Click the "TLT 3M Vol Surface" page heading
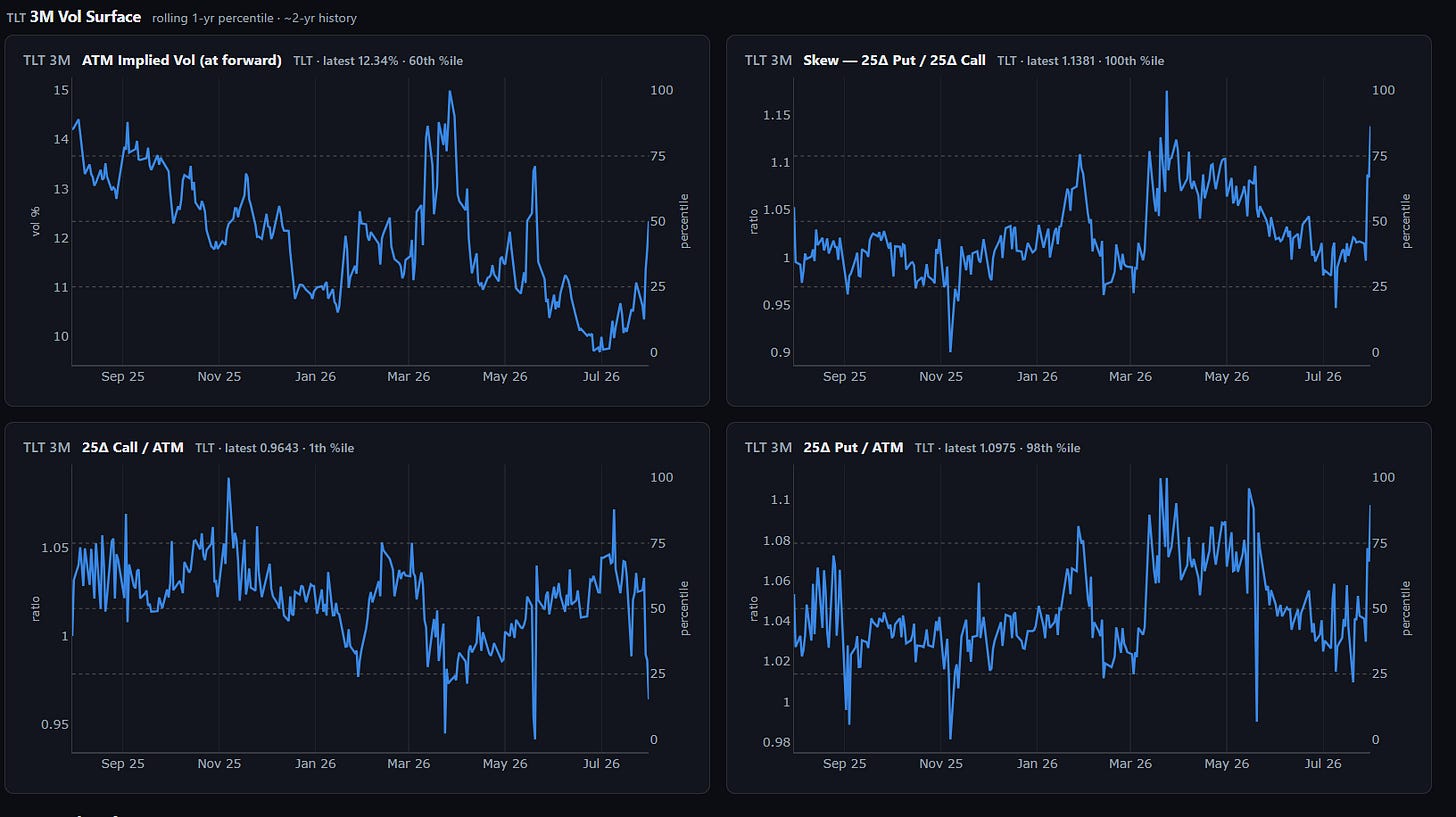The width and height of the screenshot is (1456, 817). [74, 17]
